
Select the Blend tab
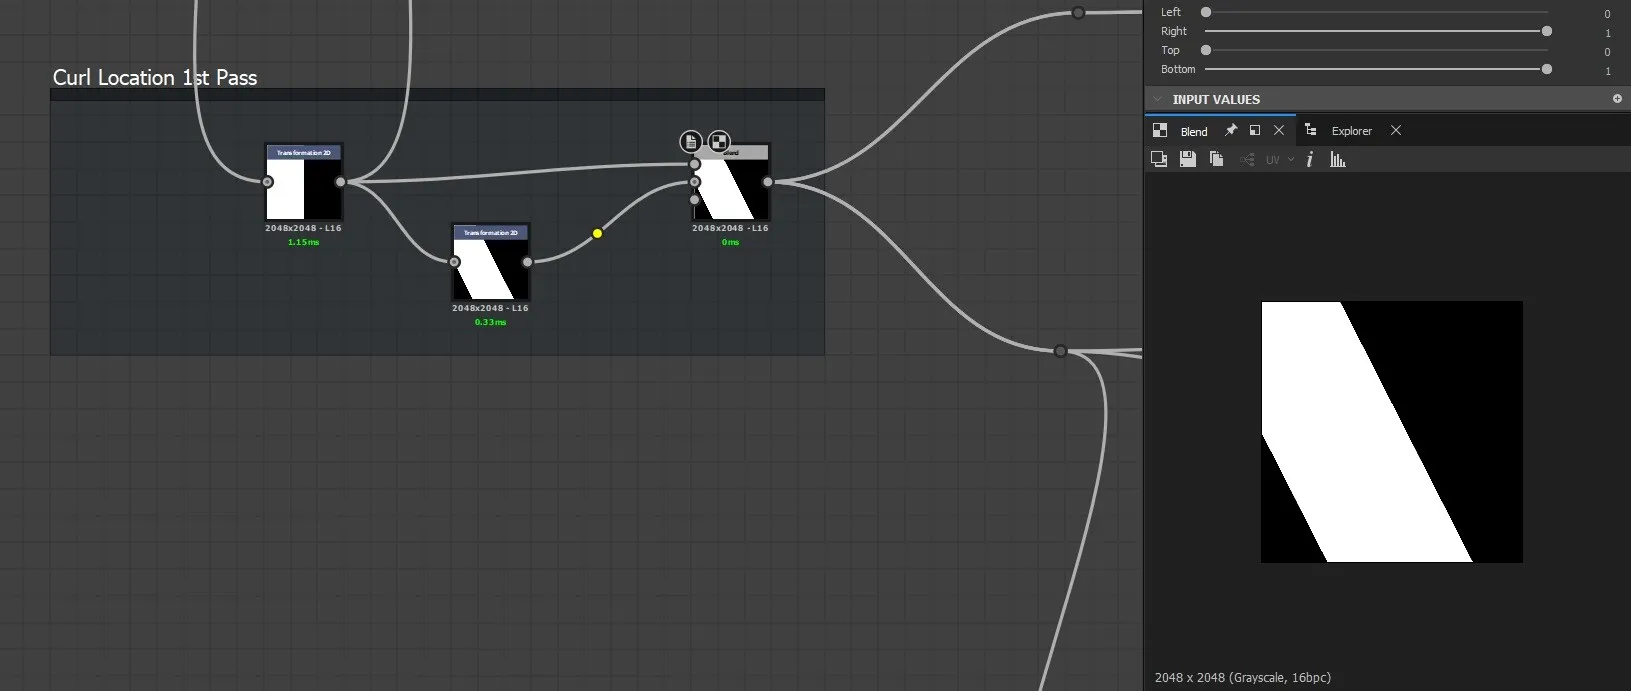pos(1193,132)
